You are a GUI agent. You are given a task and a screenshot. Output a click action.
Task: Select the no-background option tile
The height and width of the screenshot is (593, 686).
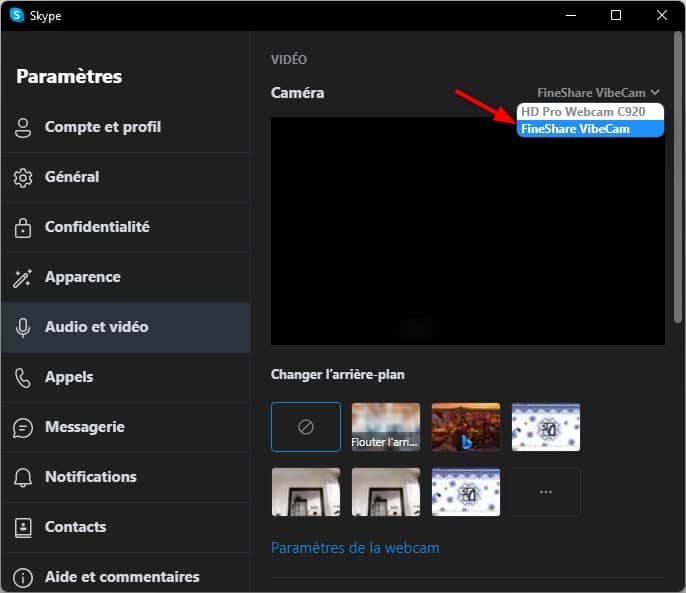click(306, 427)
